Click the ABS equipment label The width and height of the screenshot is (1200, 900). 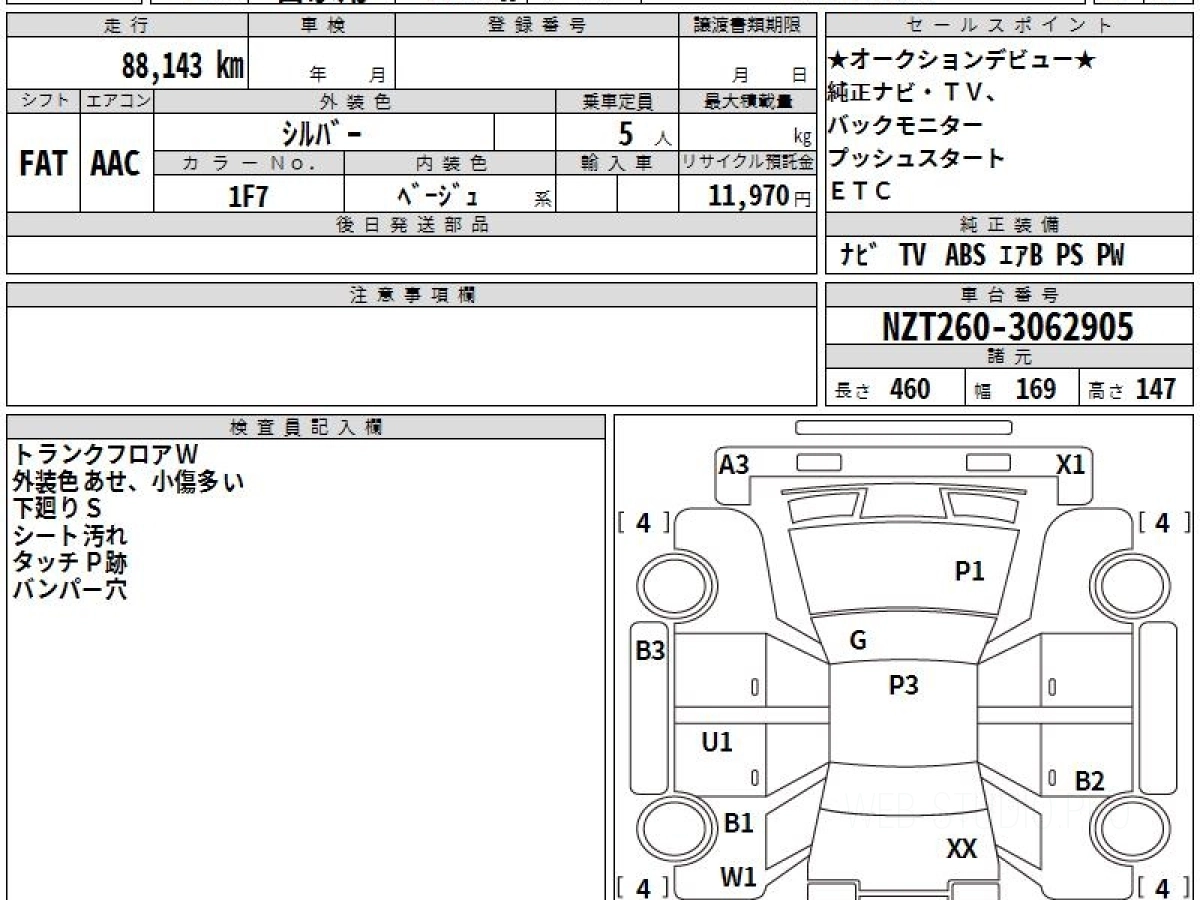tap(964, 255)
